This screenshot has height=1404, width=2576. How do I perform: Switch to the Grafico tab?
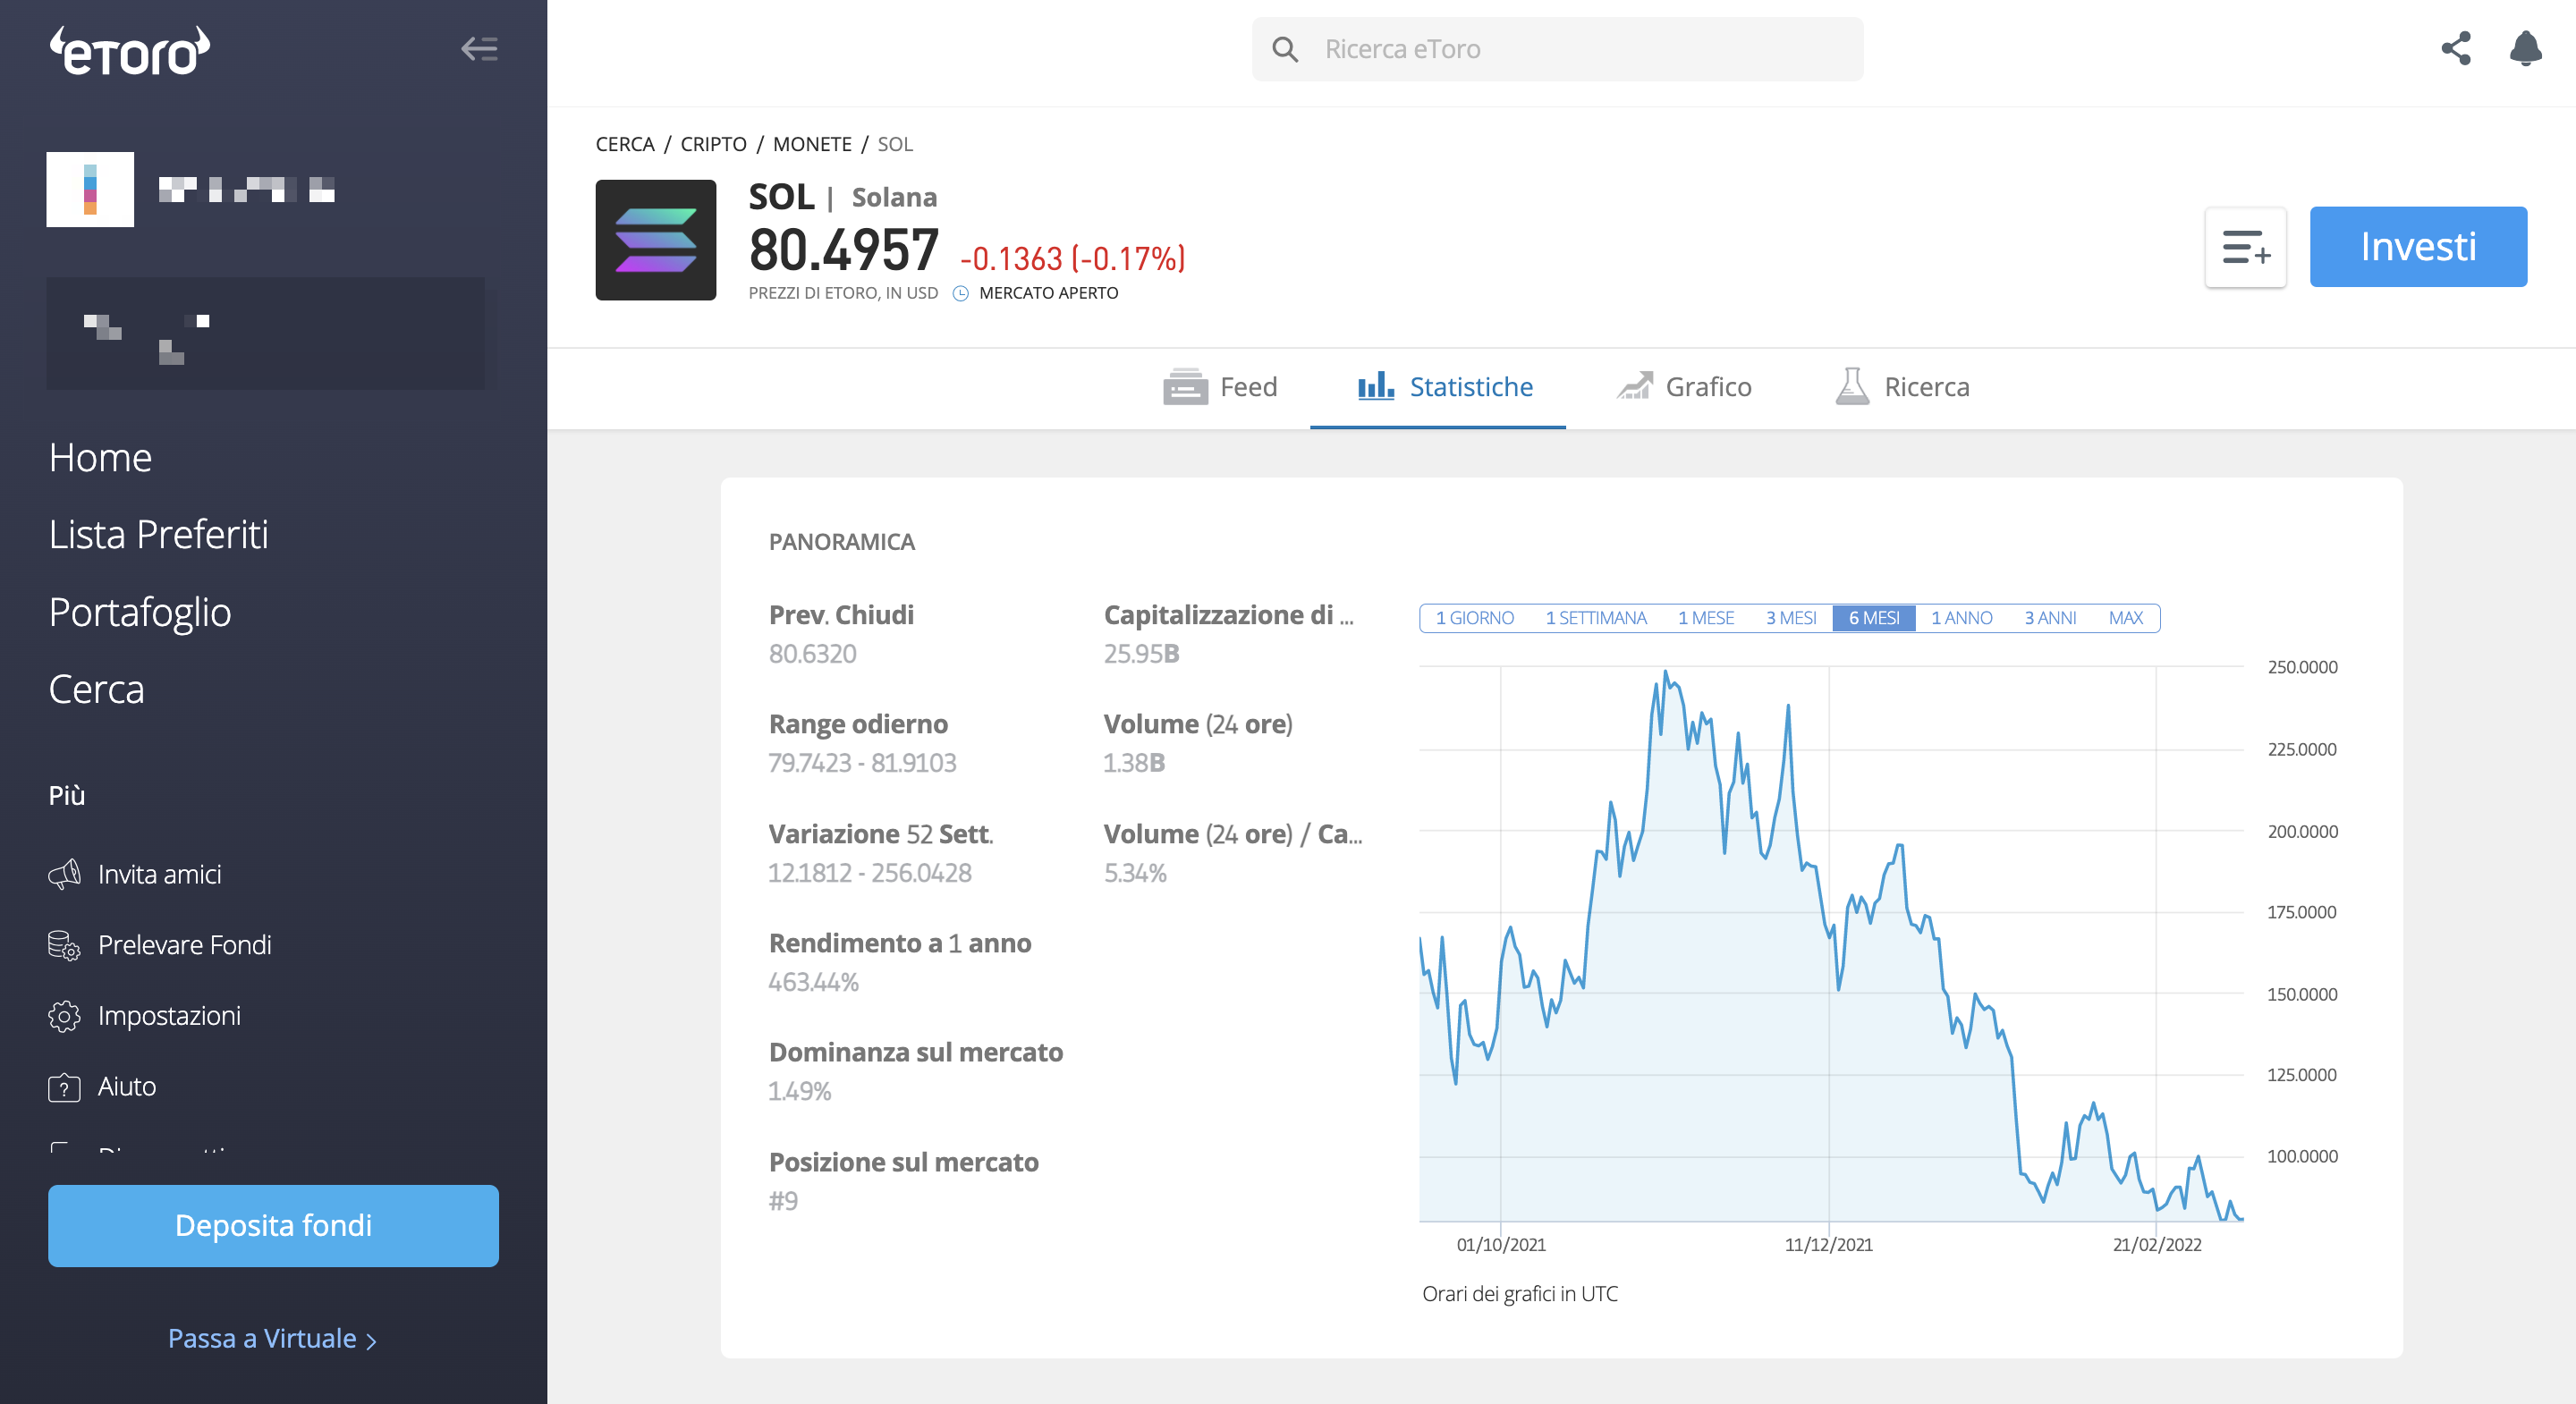tap(1684, 387)
